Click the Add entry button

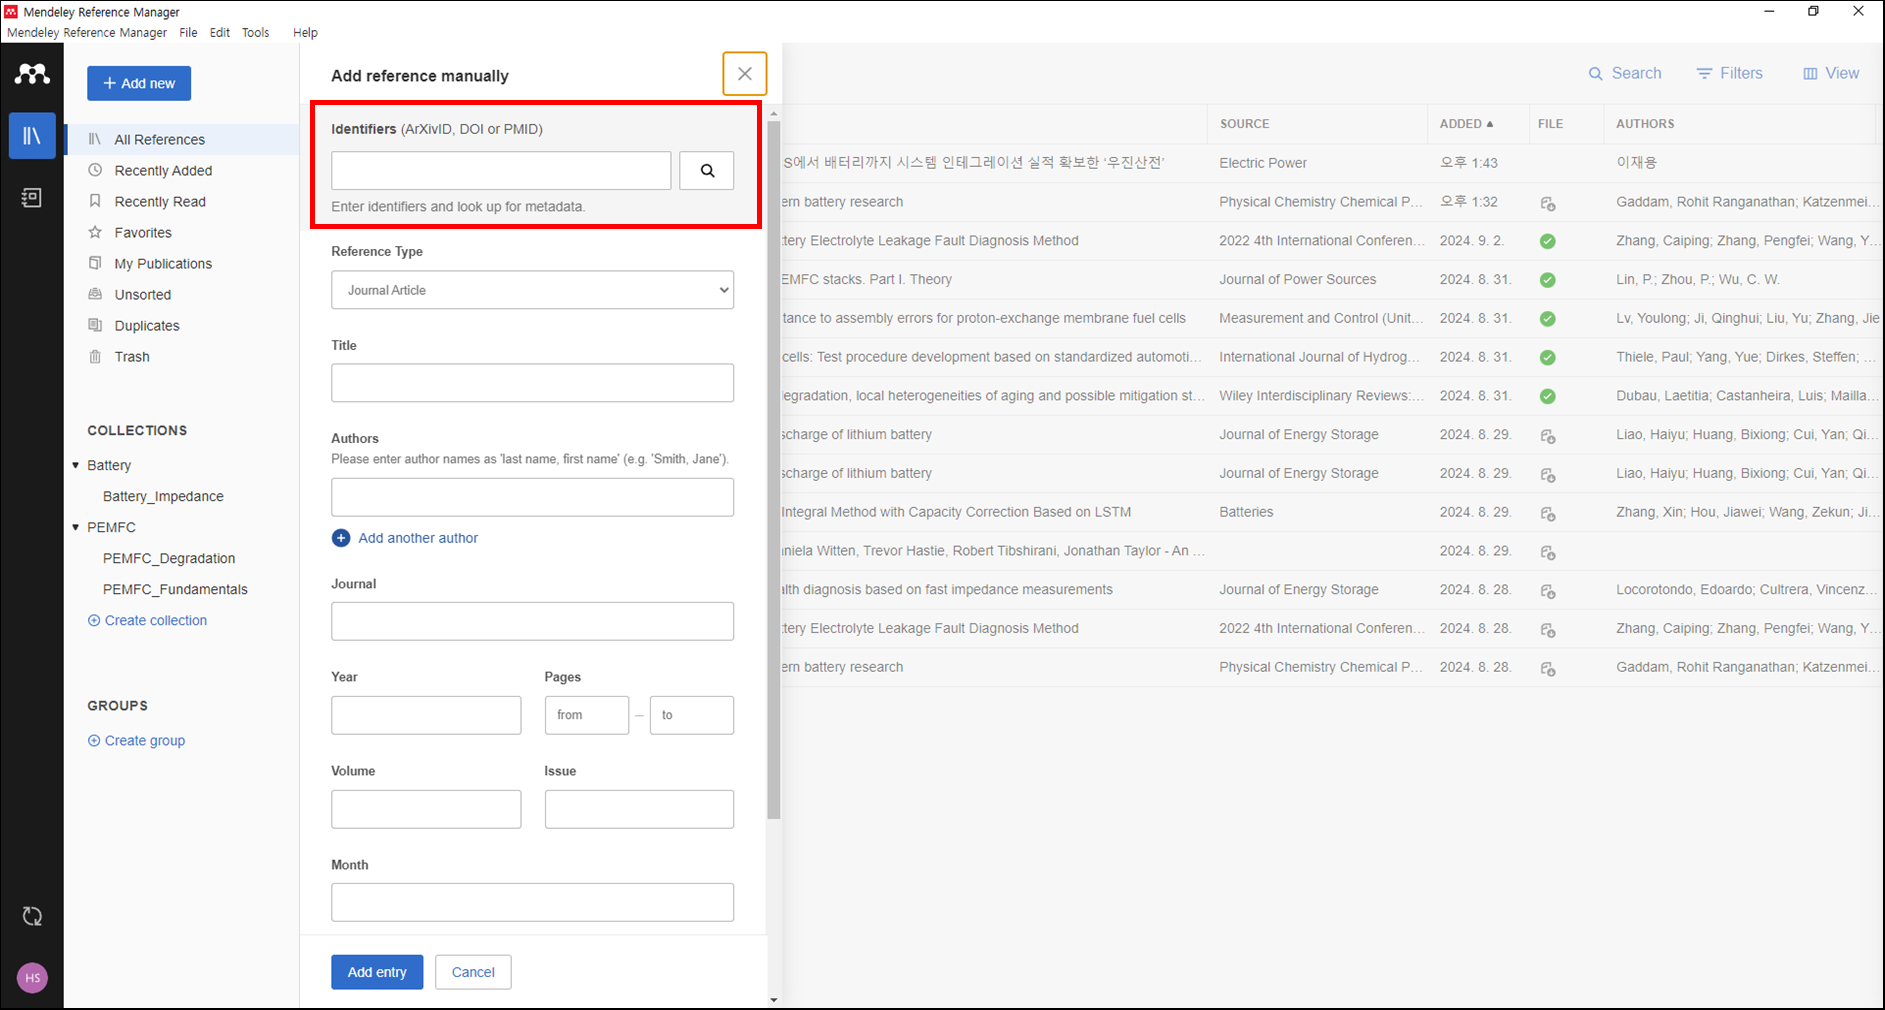377,972
